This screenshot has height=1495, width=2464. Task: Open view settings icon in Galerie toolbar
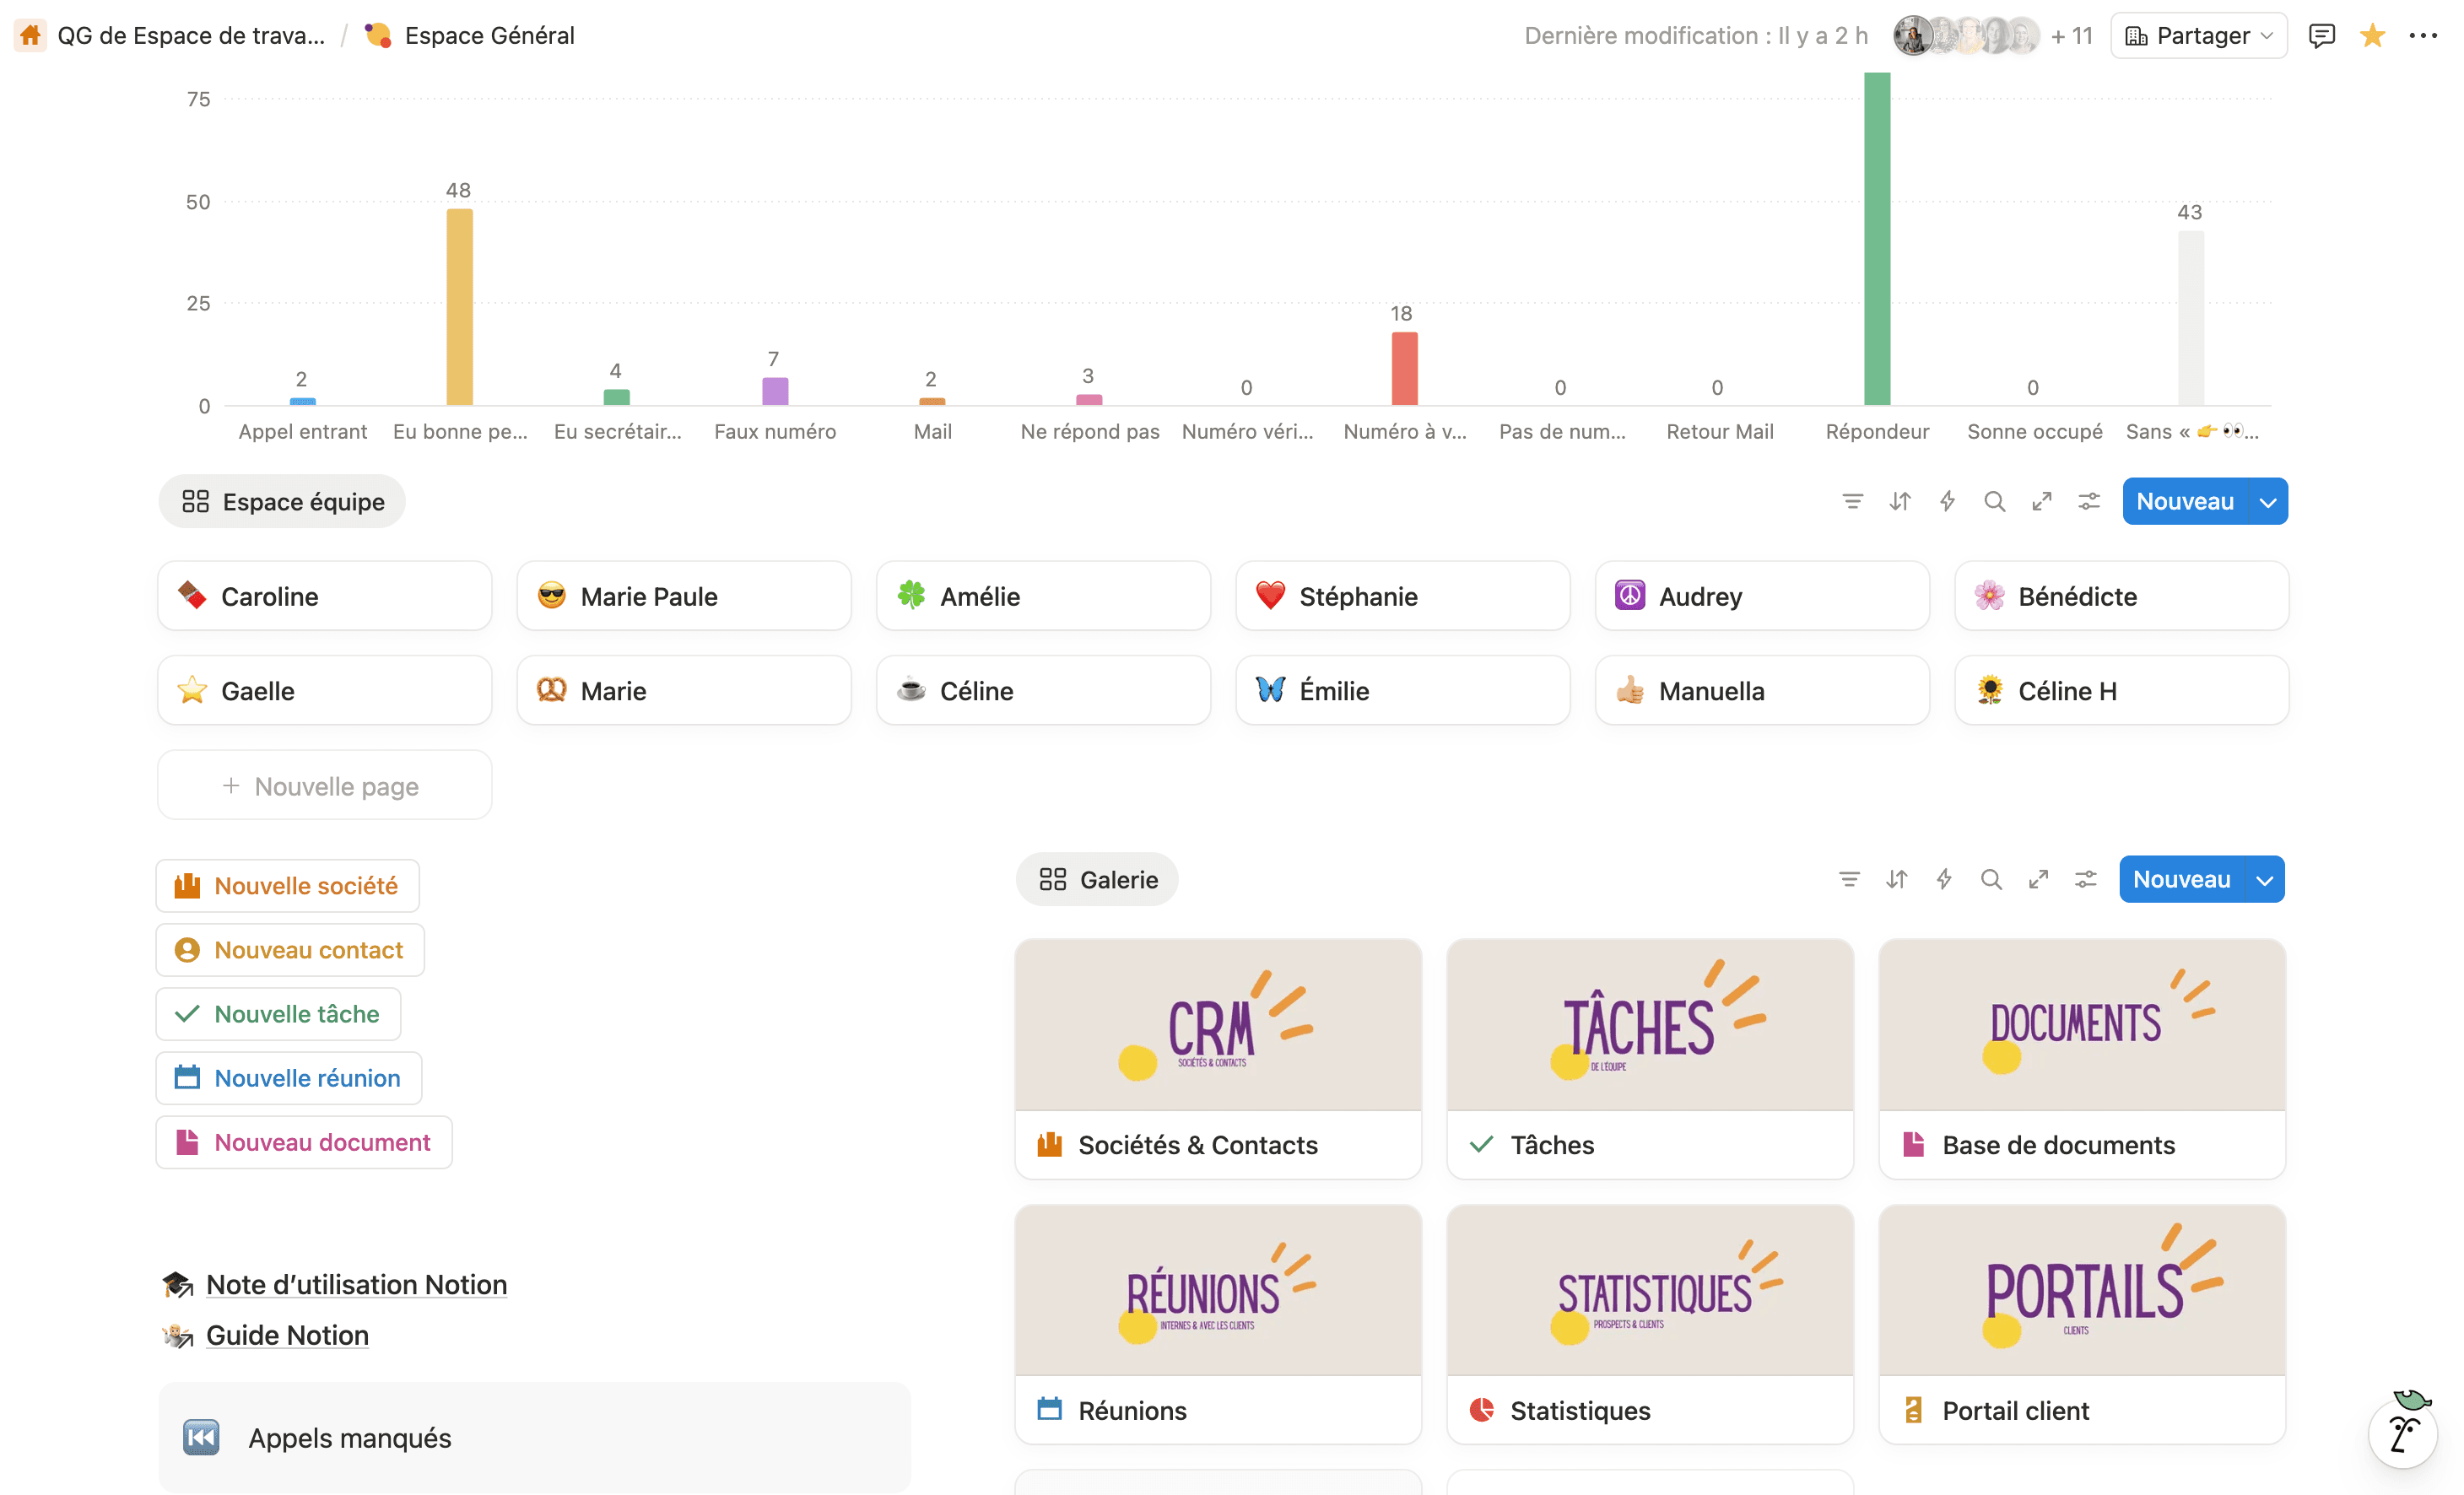click(2085, 879)
